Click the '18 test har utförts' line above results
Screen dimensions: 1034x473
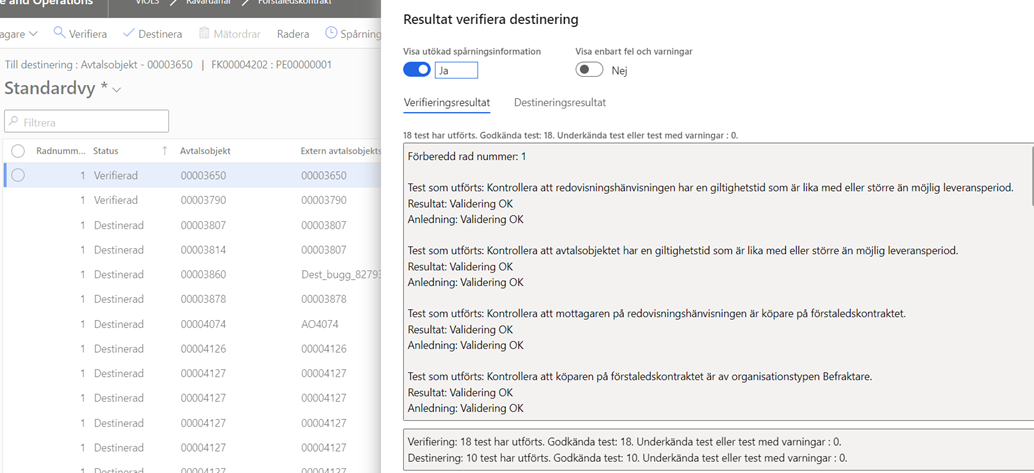click(x=570, y=135)
